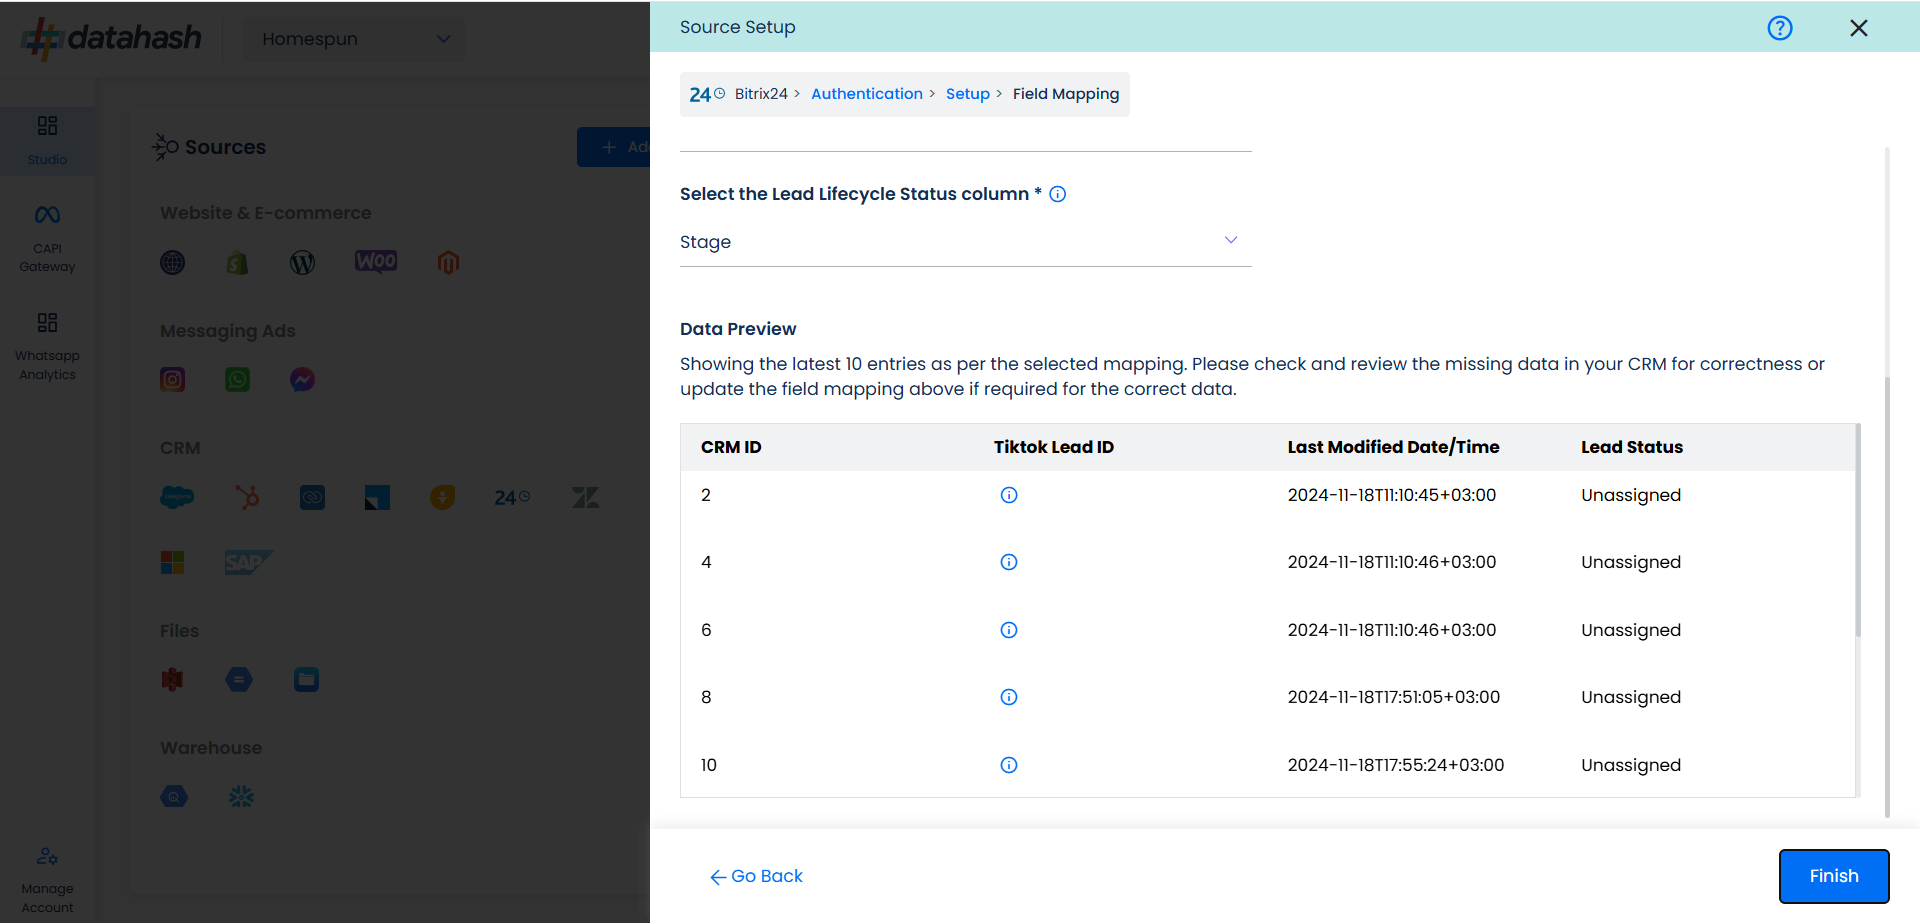The height and width of the screenshot is (924, 1920).
Task: Click Tiktok Lead ID info icon for CRM ID 2
Action: 1009,495
